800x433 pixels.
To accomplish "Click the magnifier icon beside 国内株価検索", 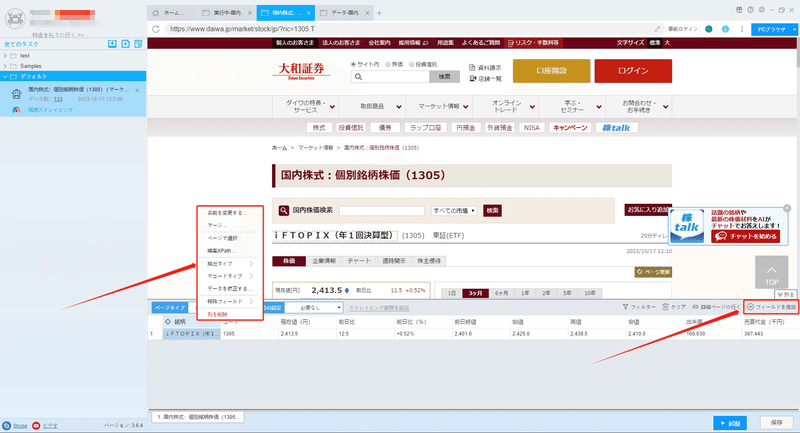I will click(x=284, y=210).
